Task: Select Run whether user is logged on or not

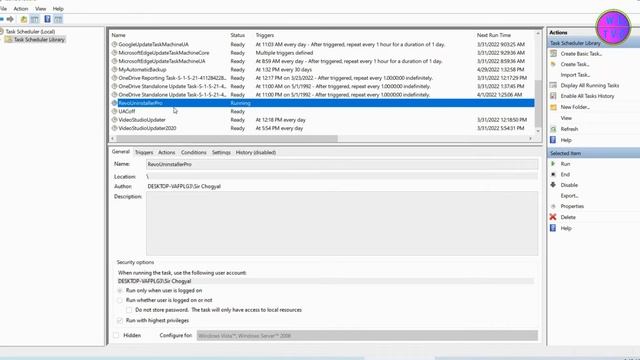Action: 120,300
